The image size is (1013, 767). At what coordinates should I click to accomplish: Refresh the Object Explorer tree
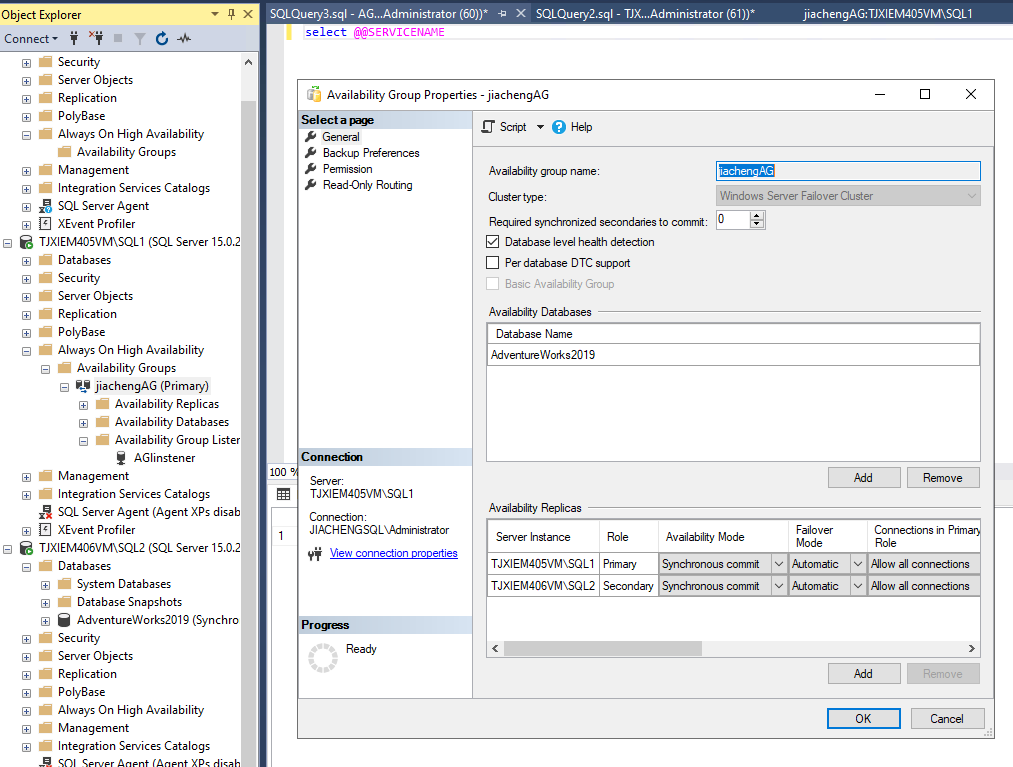(162, 39)
